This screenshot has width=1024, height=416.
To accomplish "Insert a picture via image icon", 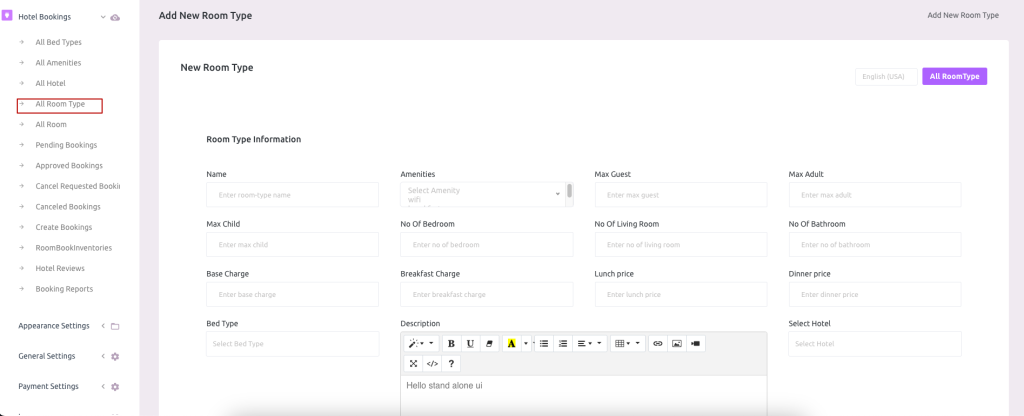I will (677, 344).
